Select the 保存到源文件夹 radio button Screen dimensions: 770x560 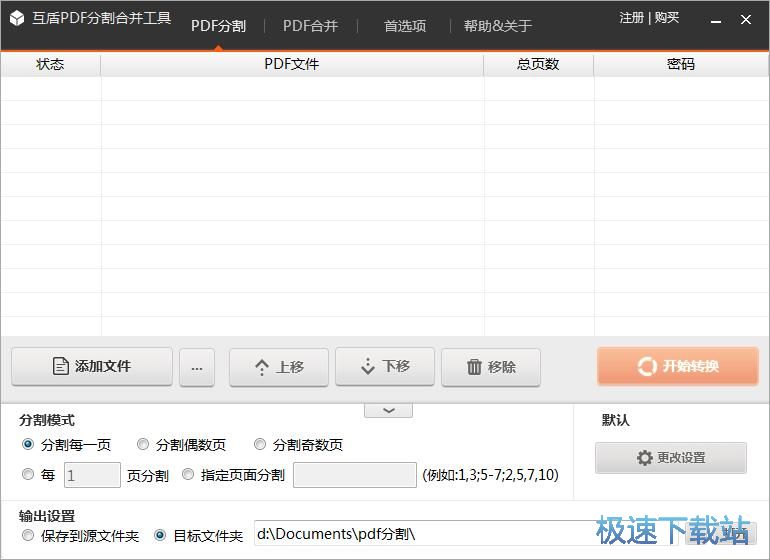coord(28,535)
